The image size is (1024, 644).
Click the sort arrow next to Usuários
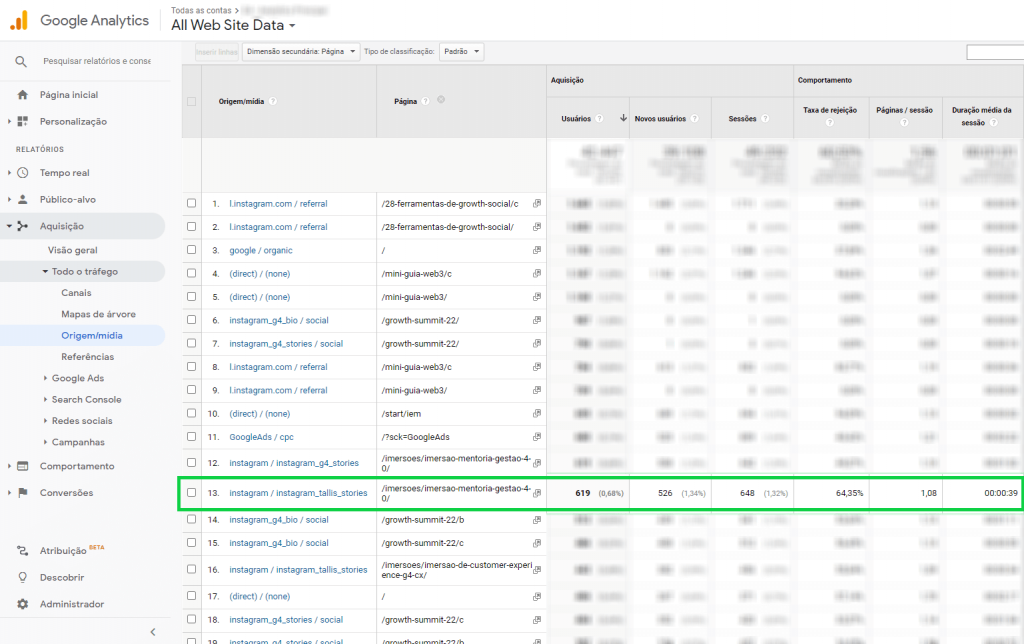(623, 118)
